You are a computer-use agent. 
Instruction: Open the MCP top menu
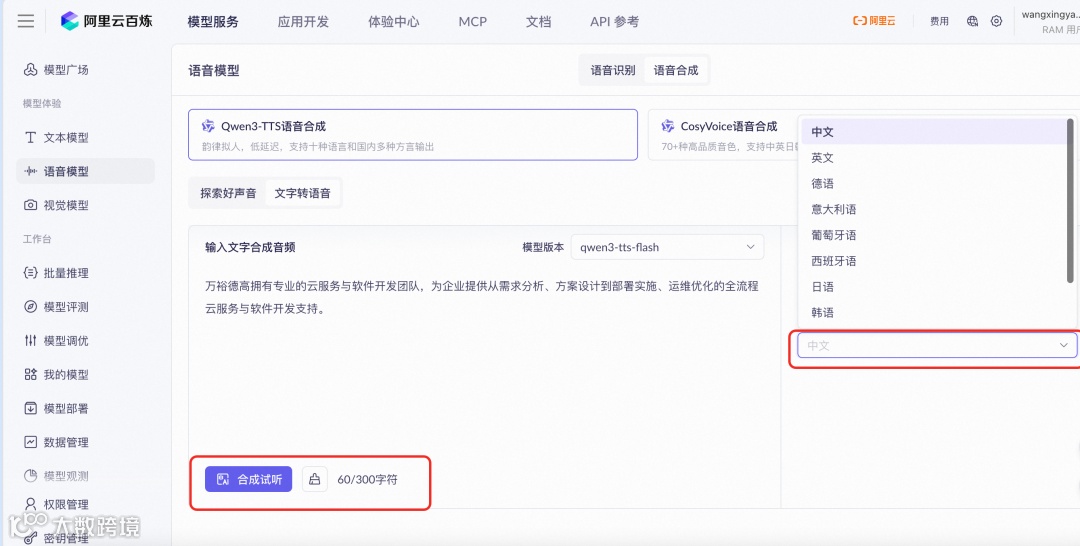472,21
